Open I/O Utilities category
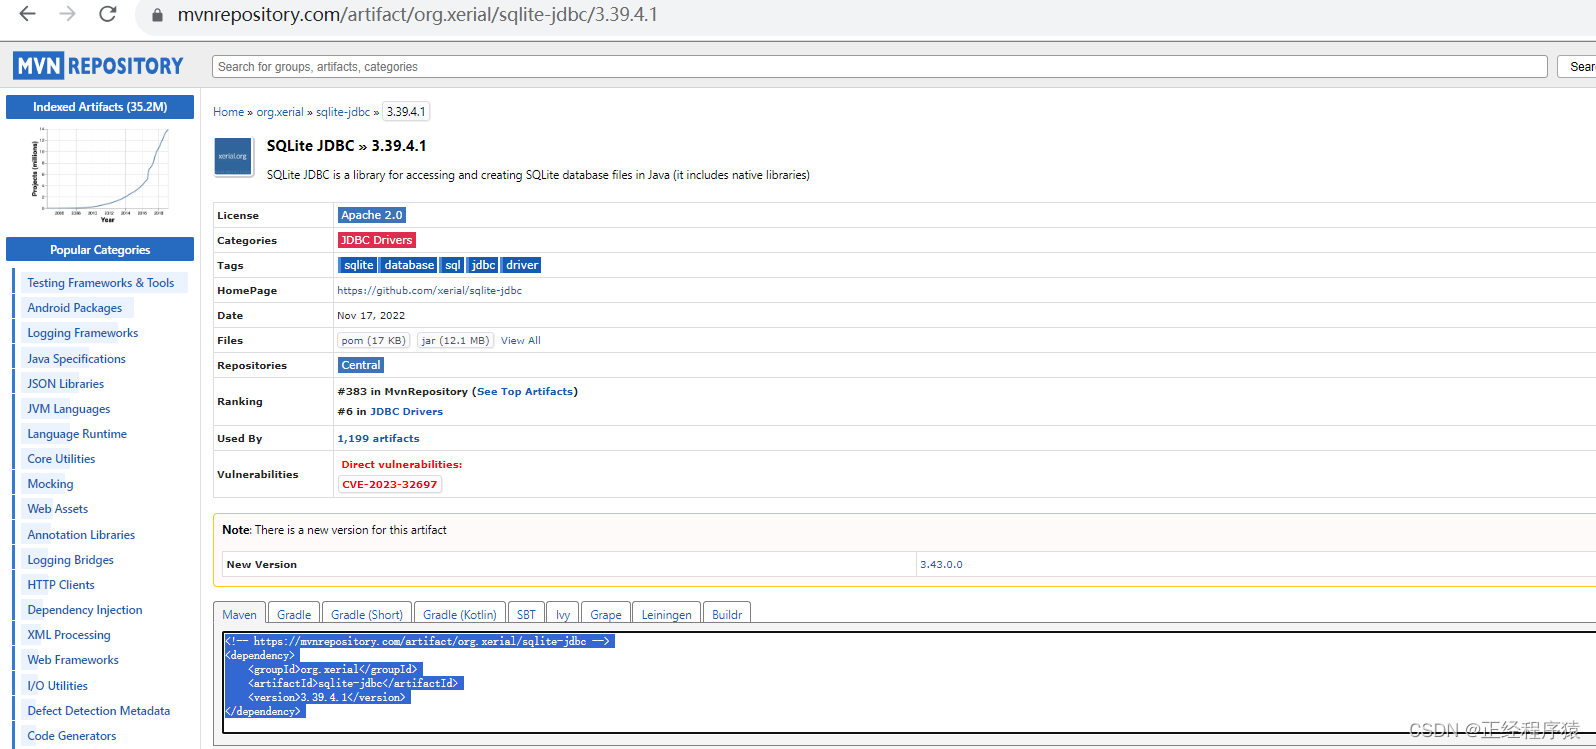 (58, 686)
